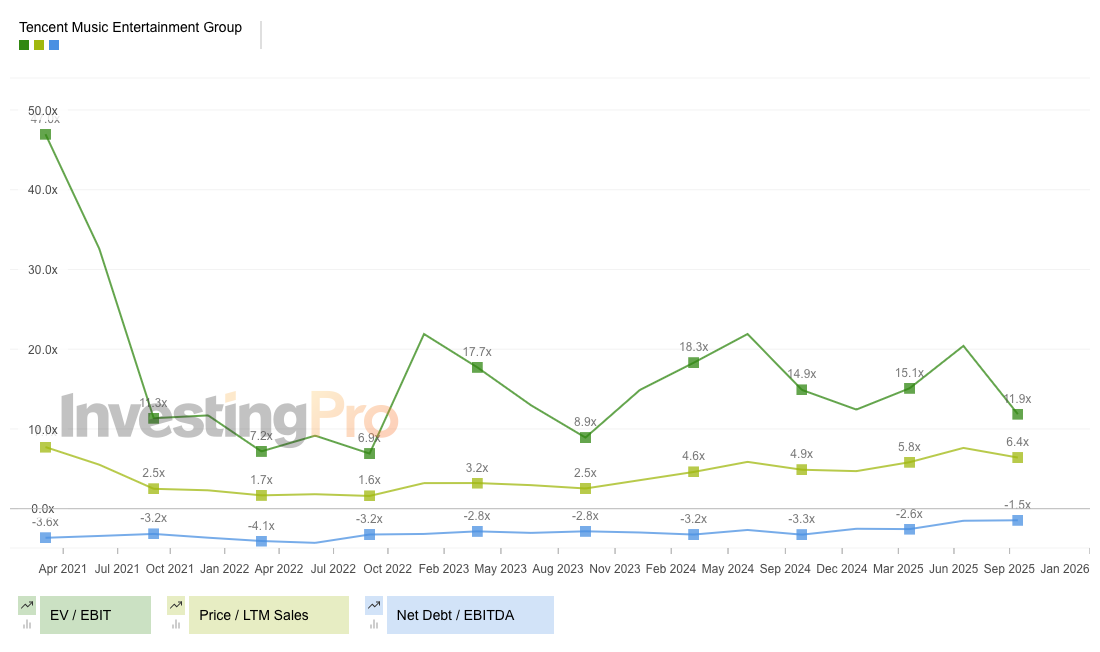Click the bar chart icon for EV / EBIT
The height and width of the screenshot is (652, 1100).
coord(27,625)
